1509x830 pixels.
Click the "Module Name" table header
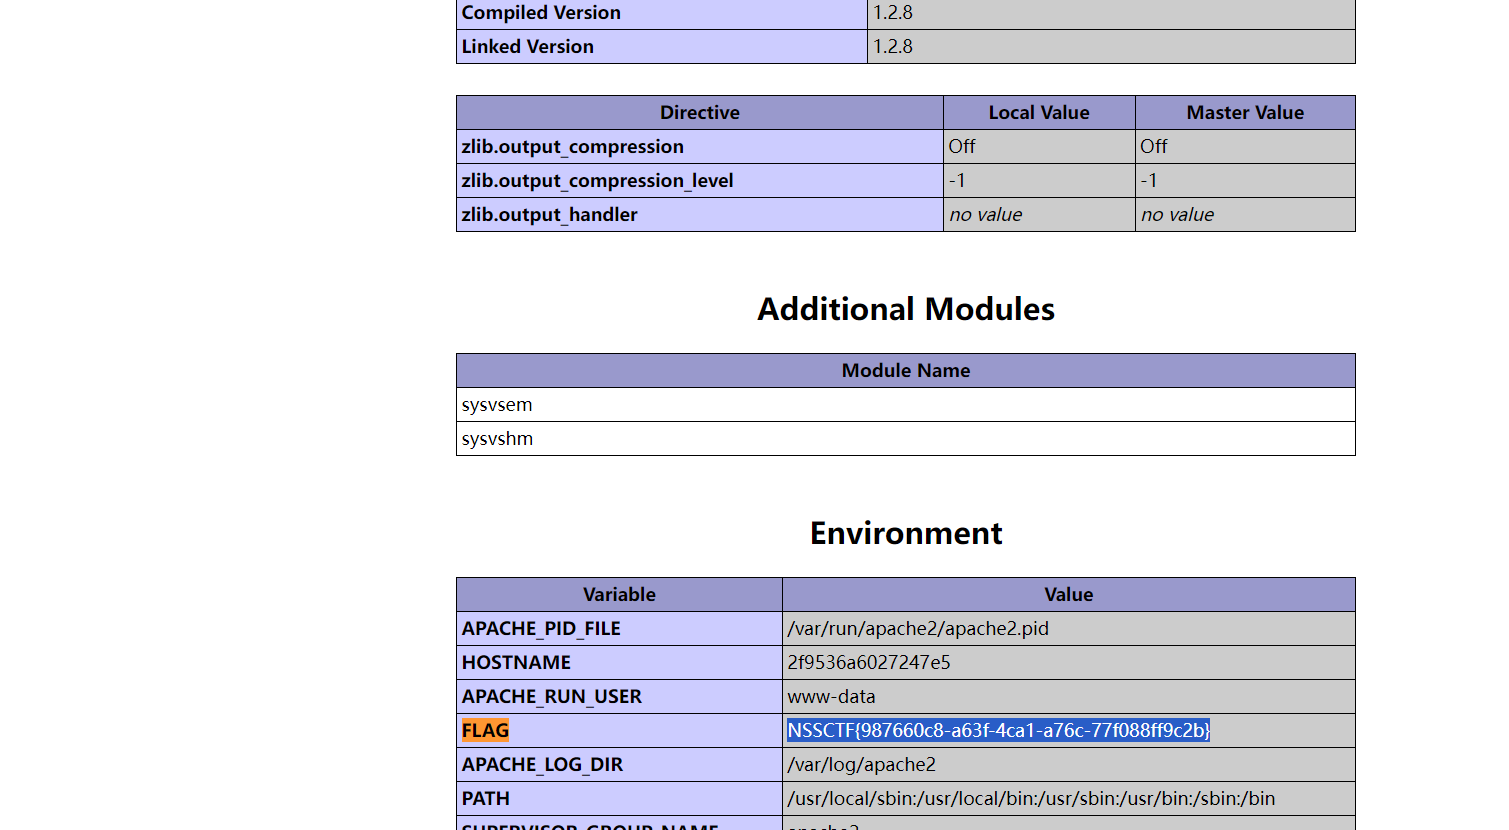point(905,371)
